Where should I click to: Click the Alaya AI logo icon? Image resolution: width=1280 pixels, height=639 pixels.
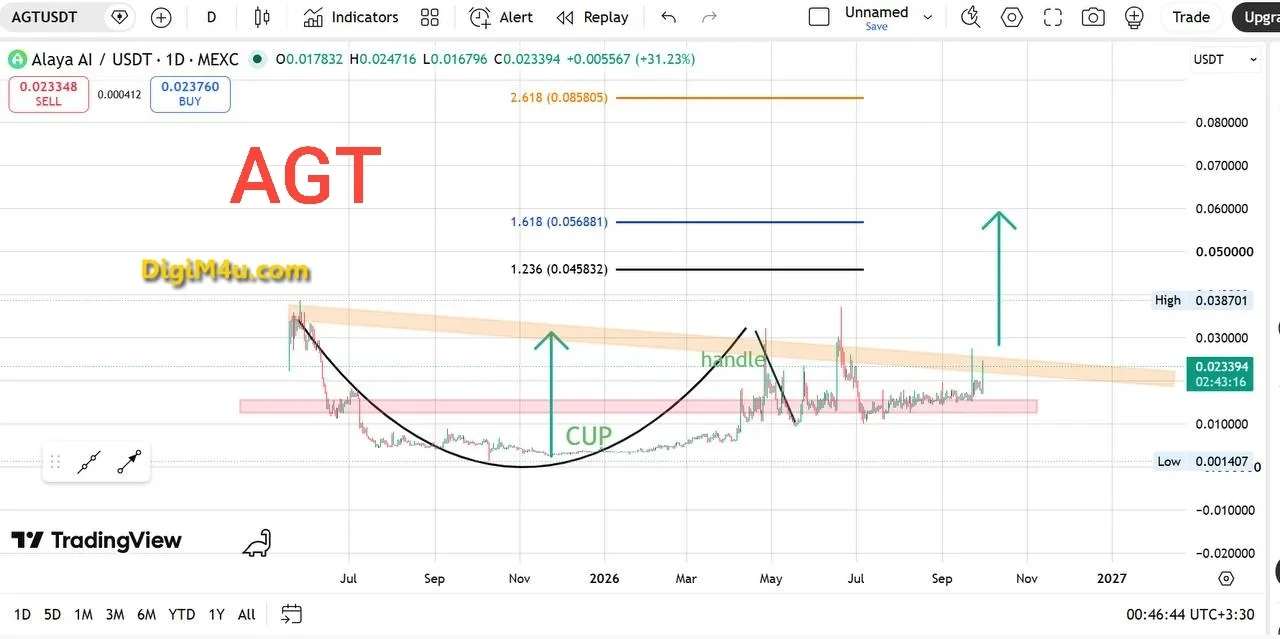(17, 59)
